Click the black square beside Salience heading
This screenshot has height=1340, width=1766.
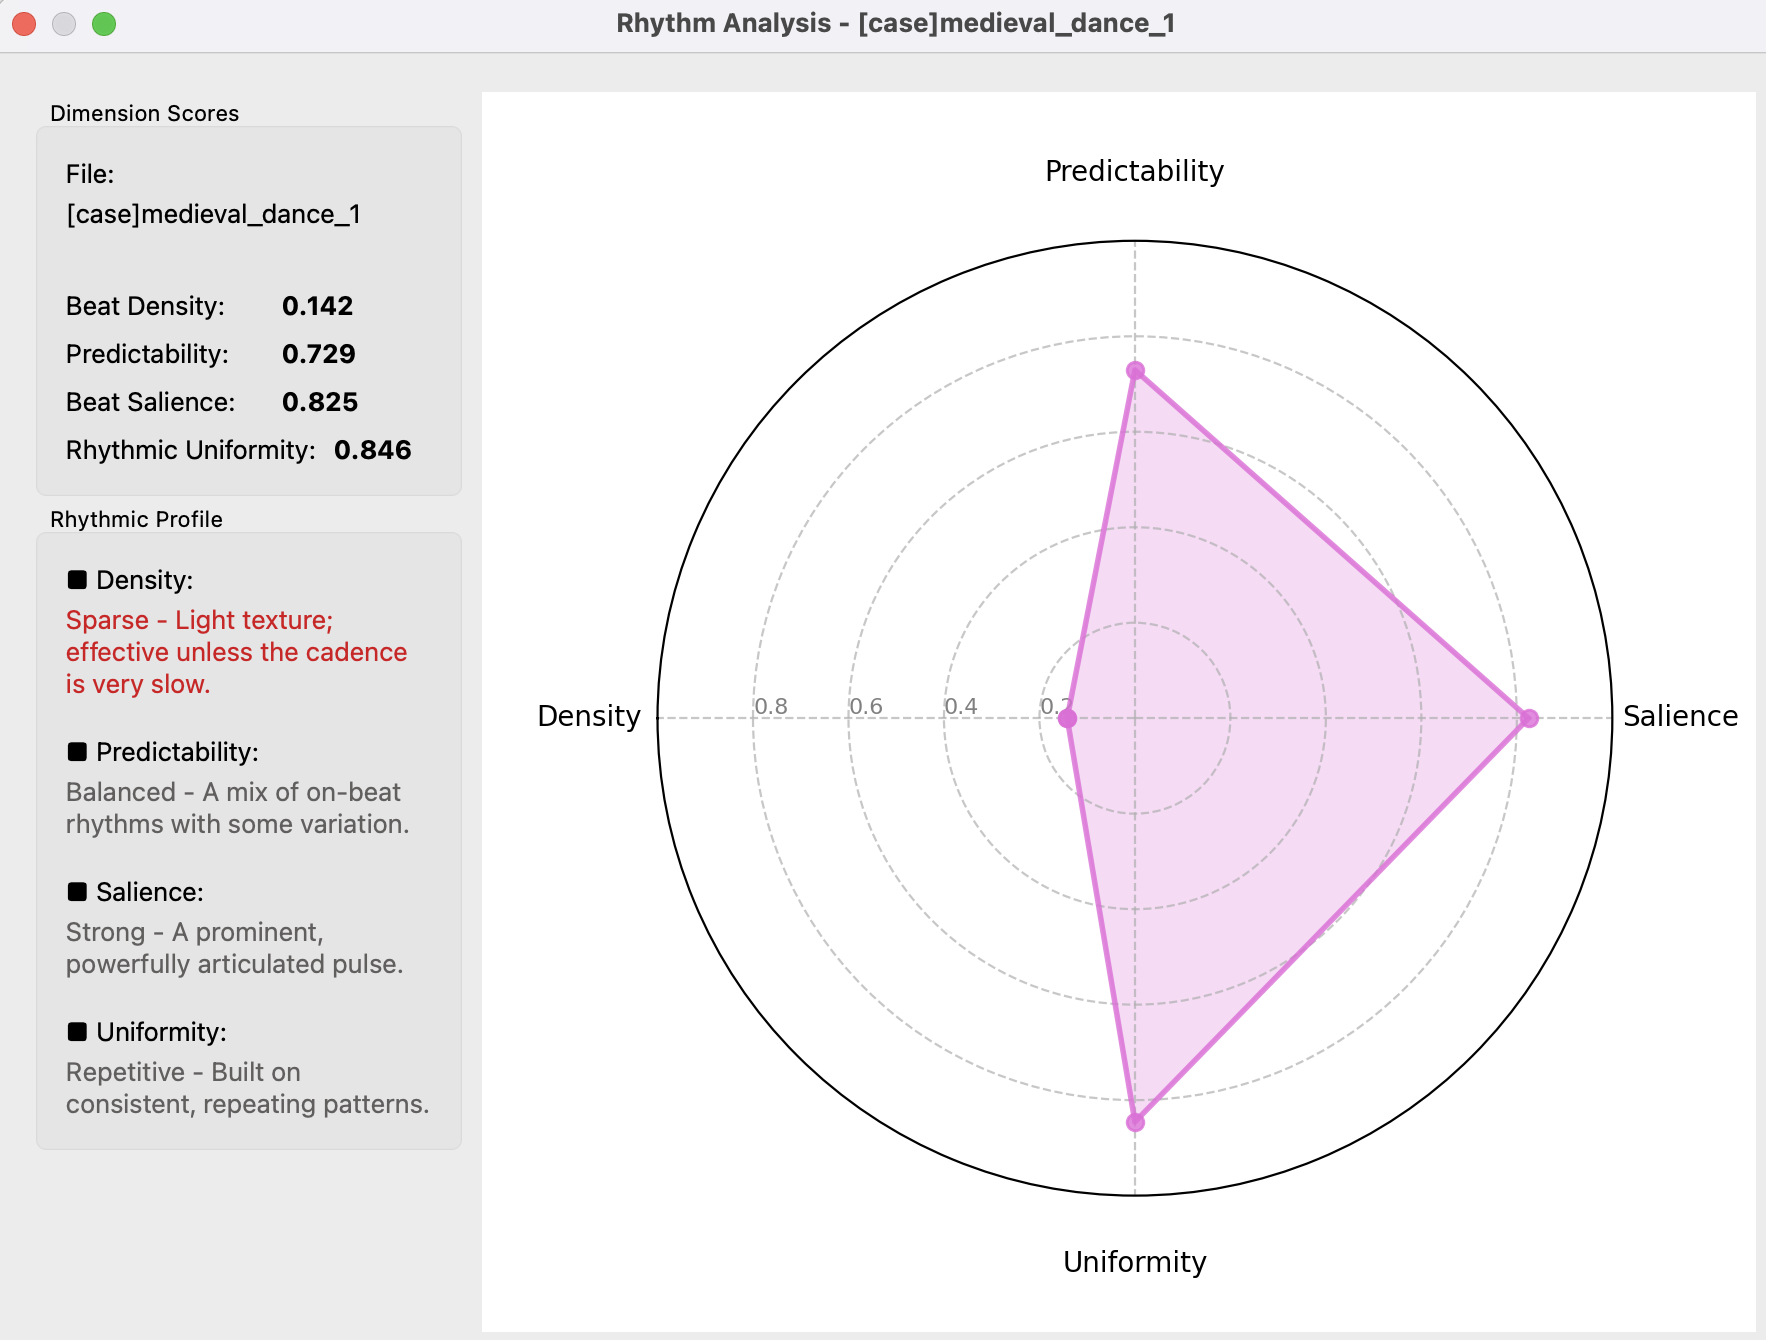[x=77, y=892]
